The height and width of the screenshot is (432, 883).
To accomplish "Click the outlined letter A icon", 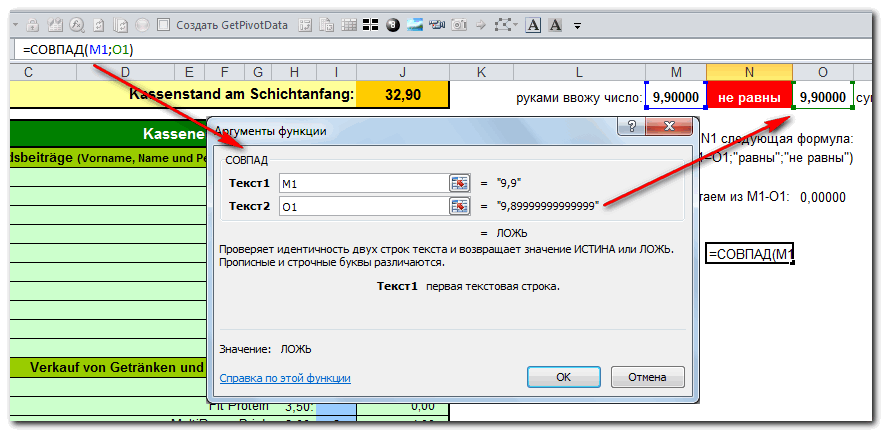I will click(x=533, y=25).
